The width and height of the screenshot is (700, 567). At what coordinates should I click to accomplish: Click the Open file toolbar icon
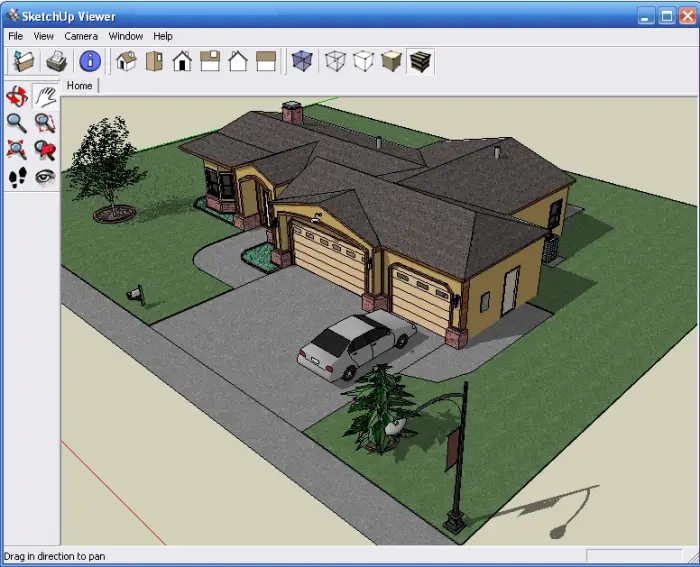[22, 61]
